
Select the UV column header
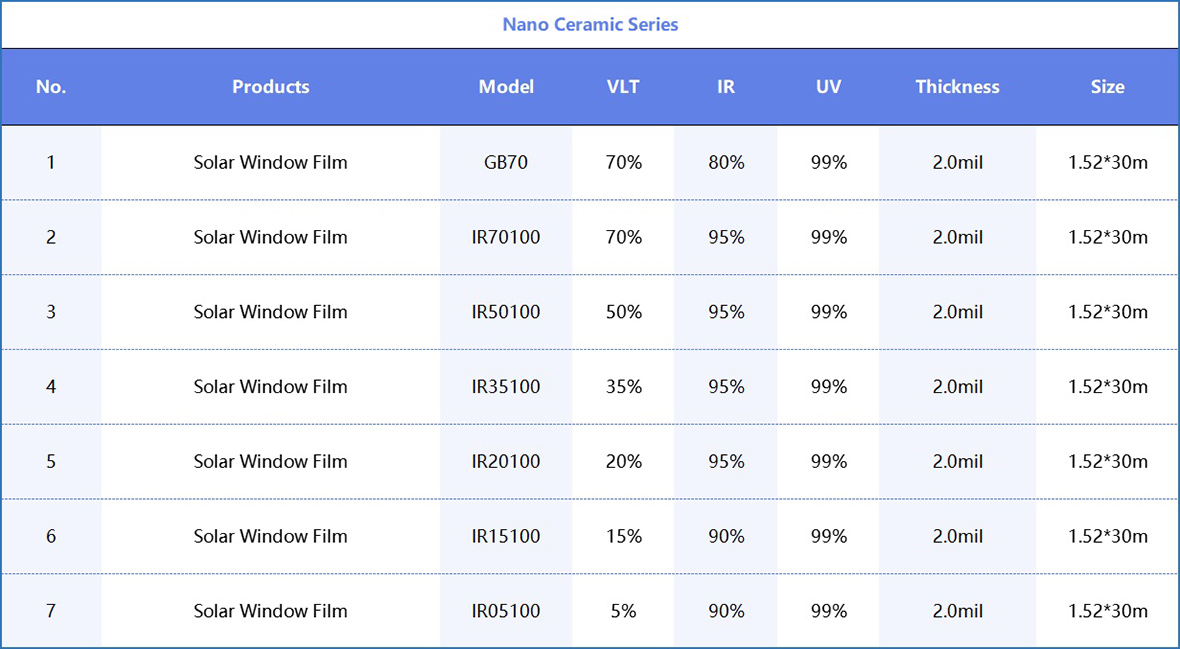[x=828, y=87]
